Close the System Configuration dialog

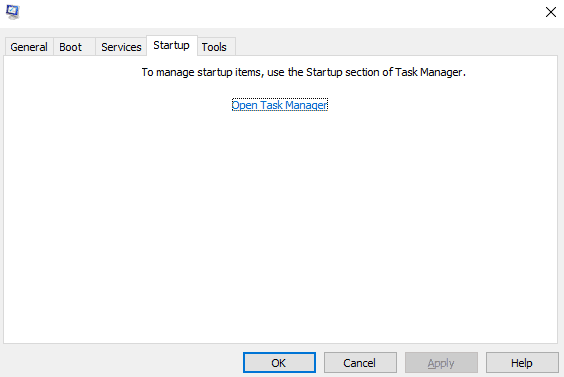(x=550, y=12)
